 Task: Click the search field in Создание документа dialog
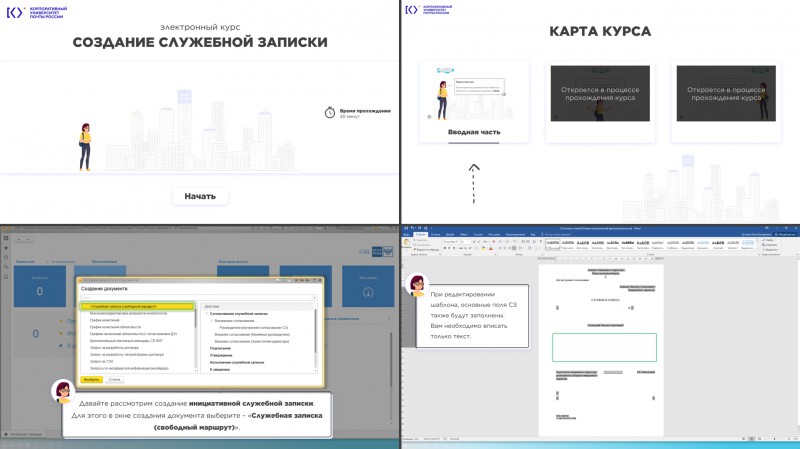point(196,297)
